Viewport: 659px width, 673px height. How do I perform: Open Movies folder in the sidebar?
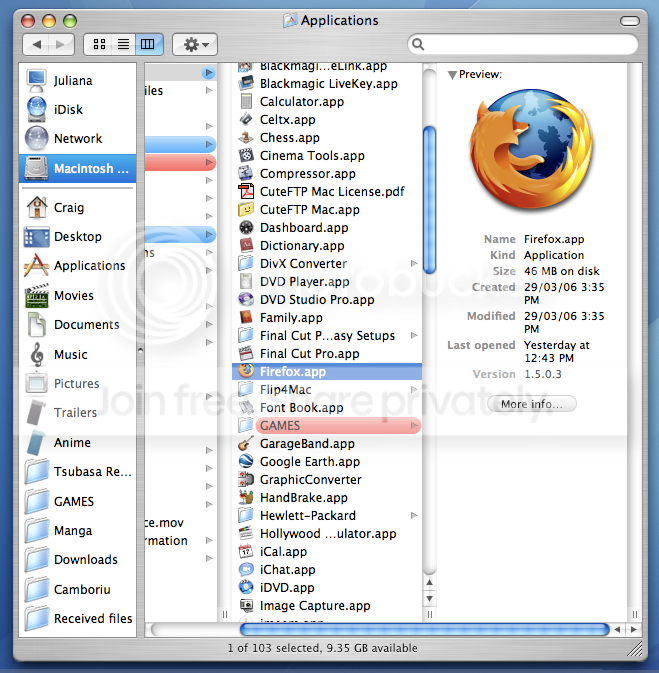78,295
